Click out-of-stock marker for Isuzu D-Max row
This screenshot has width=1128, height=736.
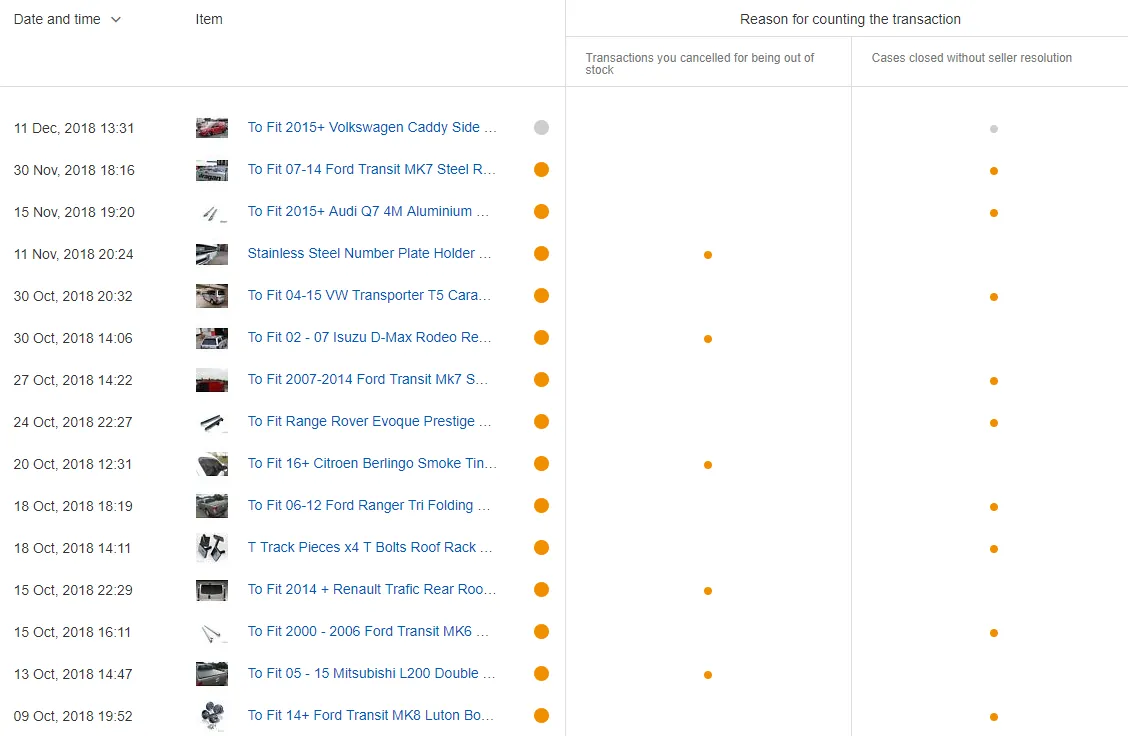pos(708,339)
